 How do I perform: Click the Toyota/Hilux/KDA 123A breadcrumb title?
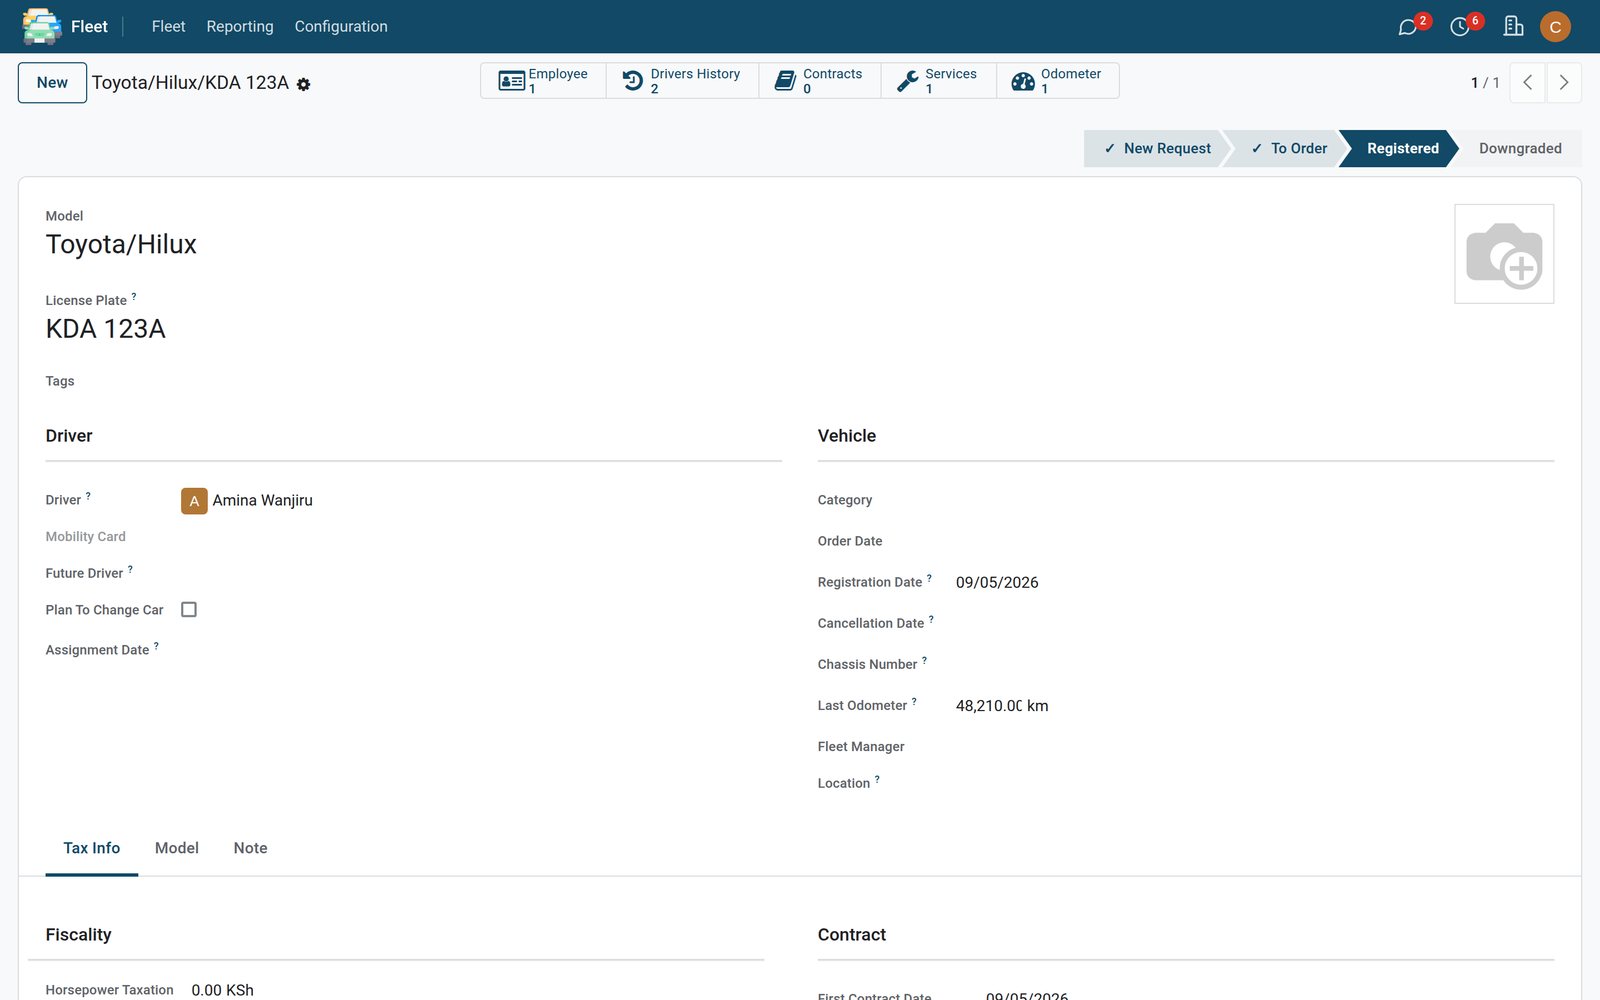[x=190, y=83]
